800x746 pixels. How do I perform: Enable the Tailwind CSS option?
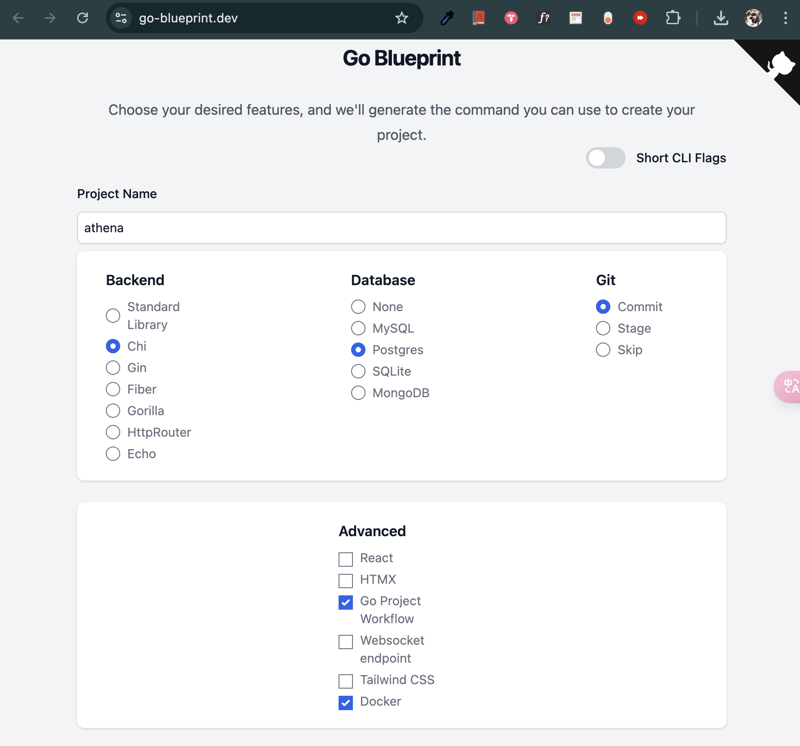point(346,681)
